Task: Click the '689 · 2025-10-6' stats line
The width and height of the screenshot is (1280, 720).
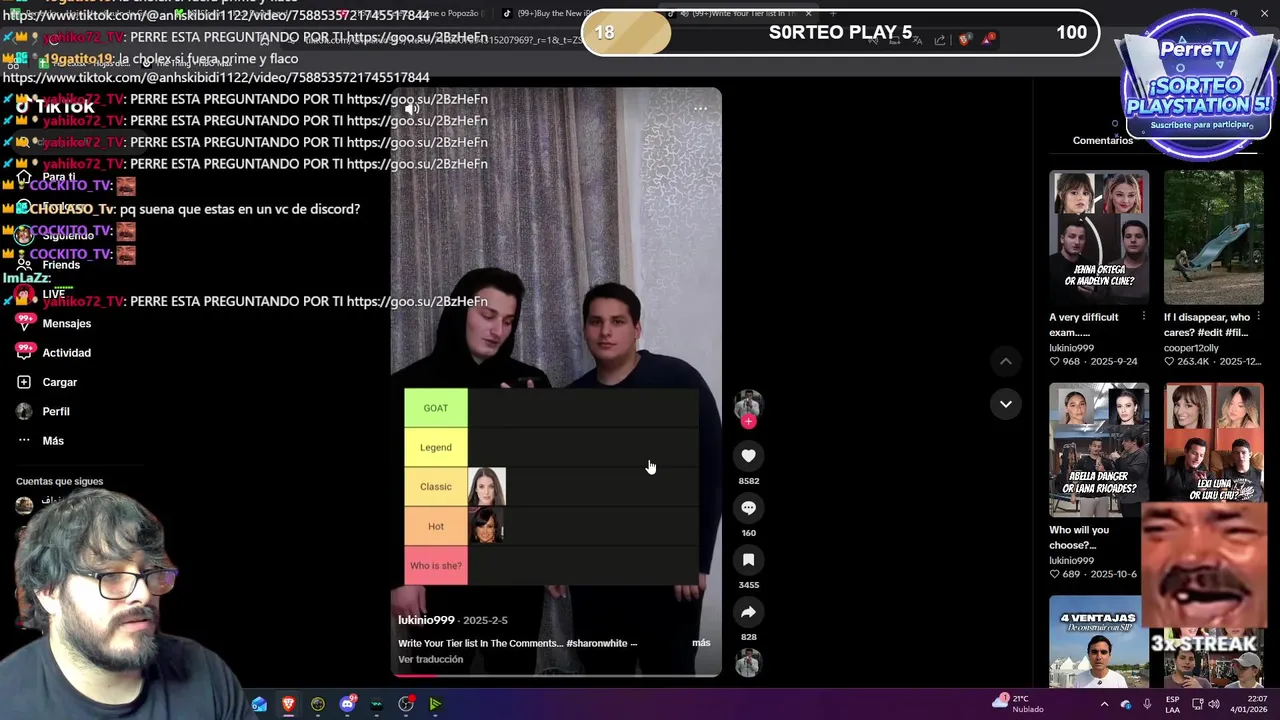Action: pyautogui.click(x=1093, y=575)
